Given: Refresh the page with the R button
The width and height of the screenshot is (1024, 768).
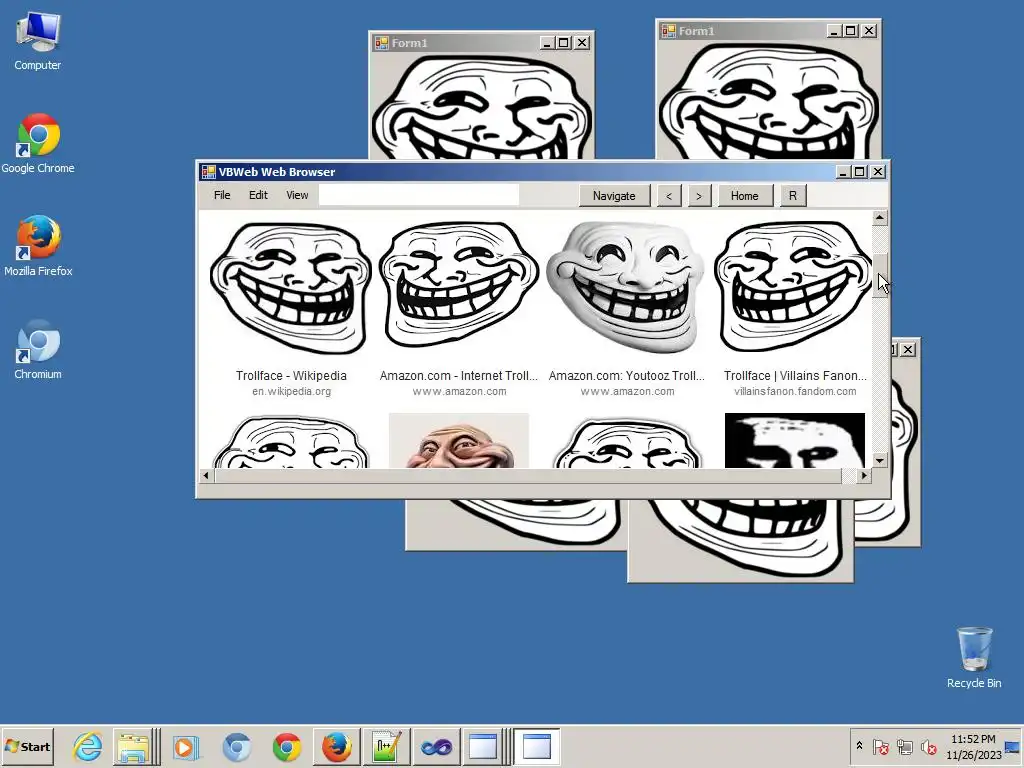Looking at the screenshot, I should tap(793, 196).
